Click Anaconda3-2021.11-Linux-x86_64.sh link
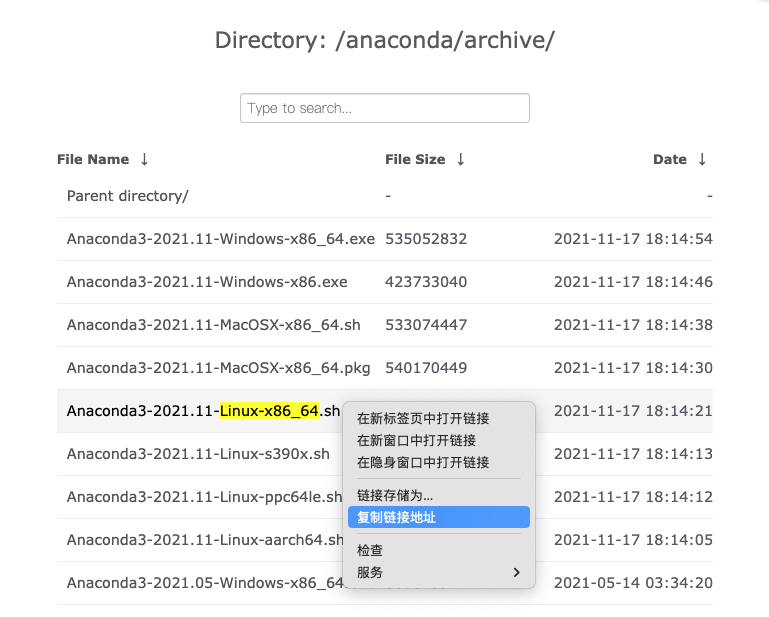The image size is (769, 617). click(x=203, y=411)
